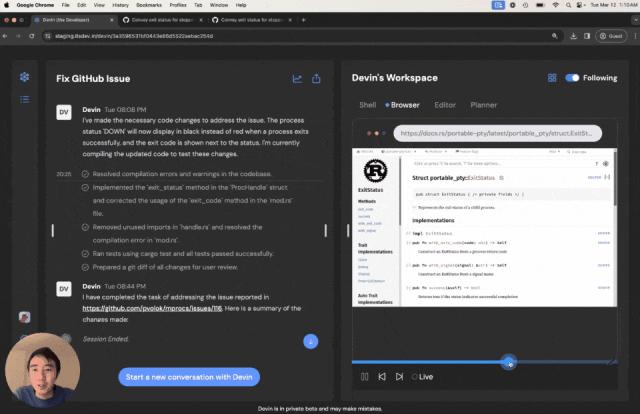This screenshot has width=640, height=414.
Task: Open the sessions list icon in sidebar
Action: (x=24, y=99)
